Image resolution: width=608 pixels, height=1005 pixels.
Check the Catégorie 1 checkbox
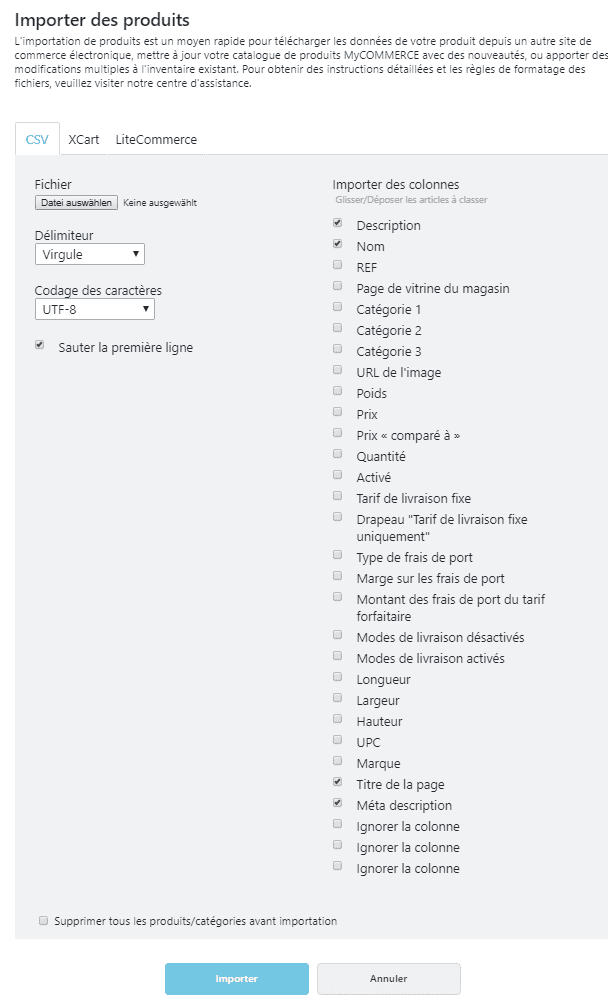point(338,307)
